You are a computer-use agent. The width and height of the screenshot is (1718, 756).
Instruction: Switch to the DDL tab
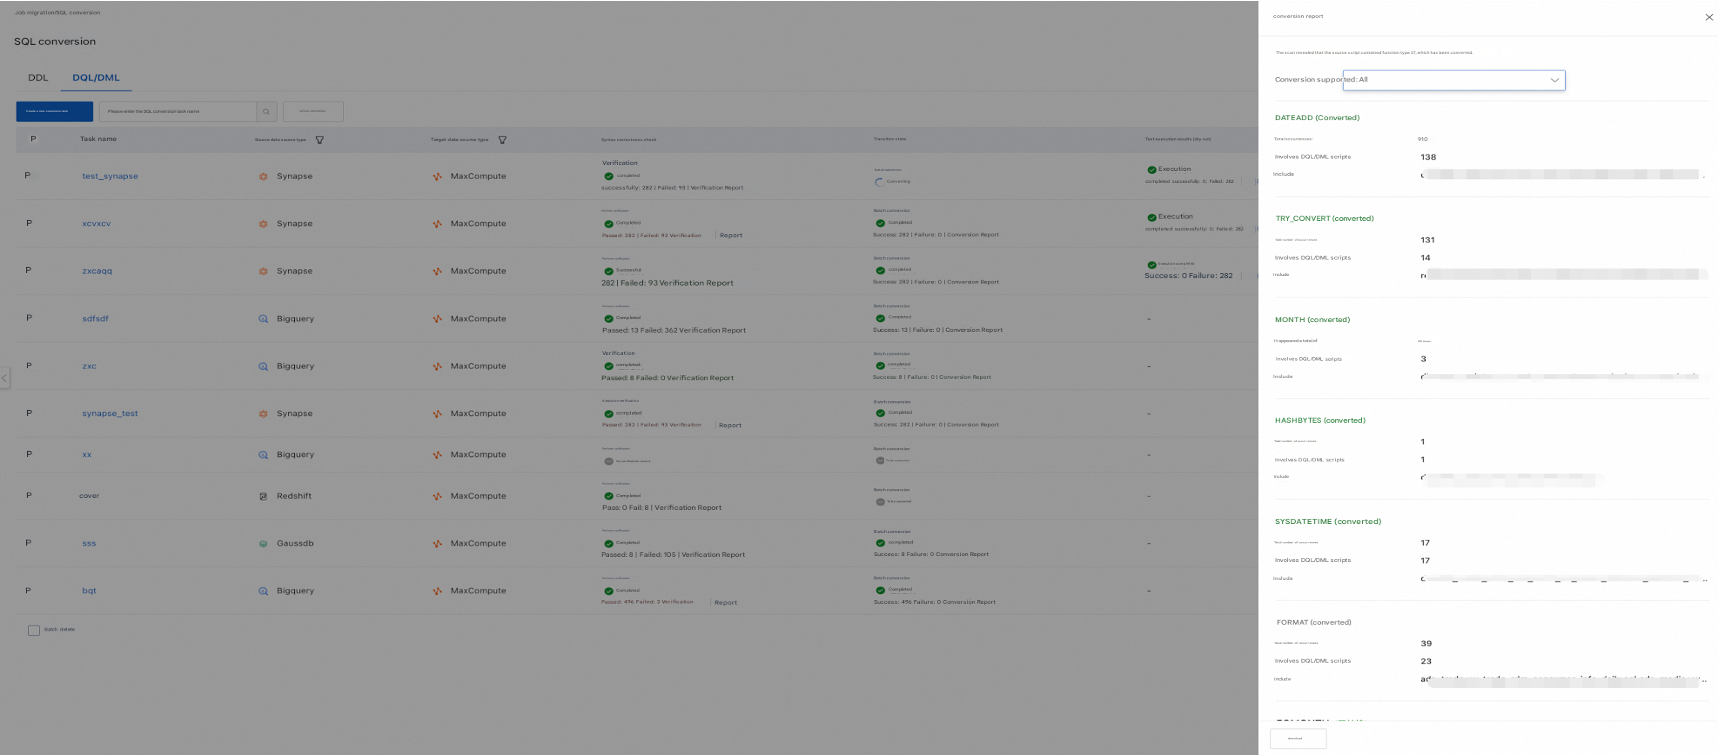pos(38,78)
